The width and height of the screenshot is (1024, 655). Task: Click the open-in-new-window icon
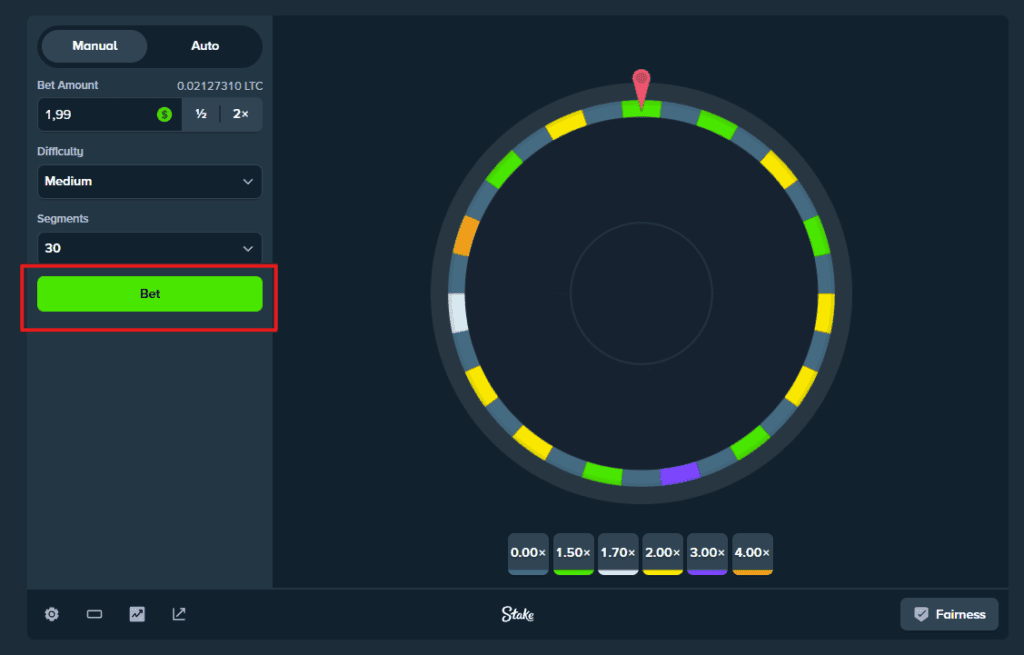(179, 614)
